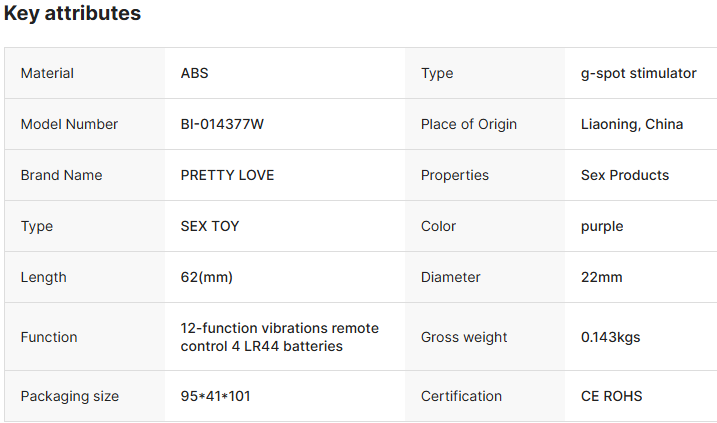Select the BI-014377W model number value

pyautogui.click(x=222, y=124)
